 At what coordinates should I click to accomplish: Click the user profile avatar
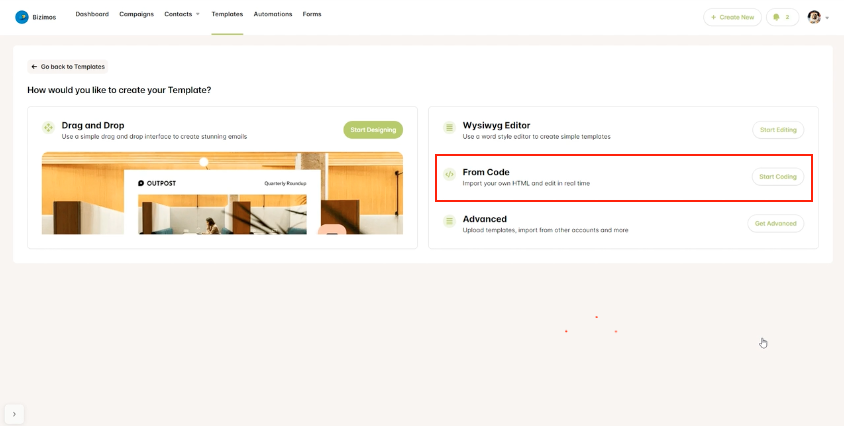click(814, 17)
